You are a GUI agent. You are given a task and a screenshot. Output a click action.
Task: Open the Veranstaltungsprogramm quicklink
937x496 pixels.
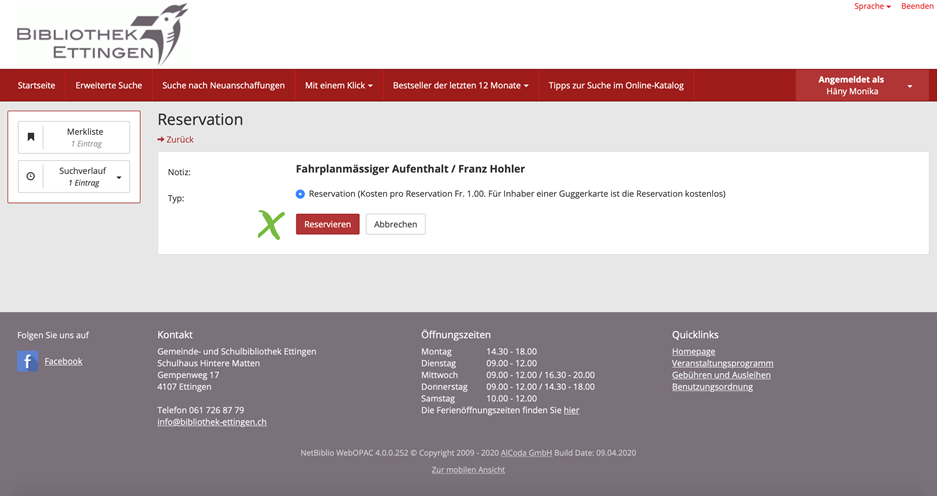coord(722,363)
